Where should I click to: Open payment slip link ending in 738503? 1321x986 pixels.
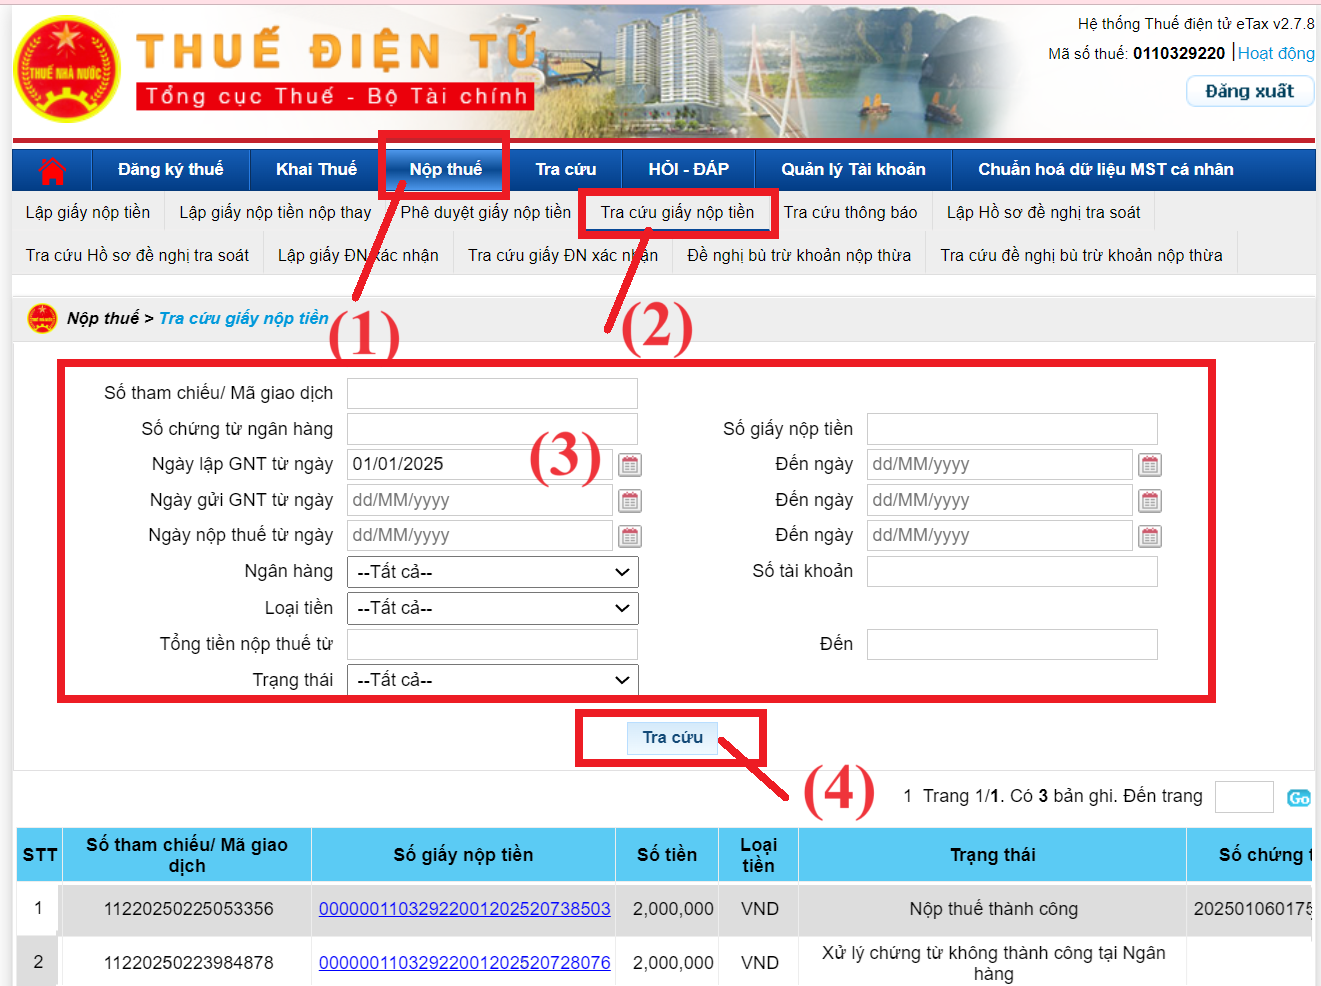(464, 909)
